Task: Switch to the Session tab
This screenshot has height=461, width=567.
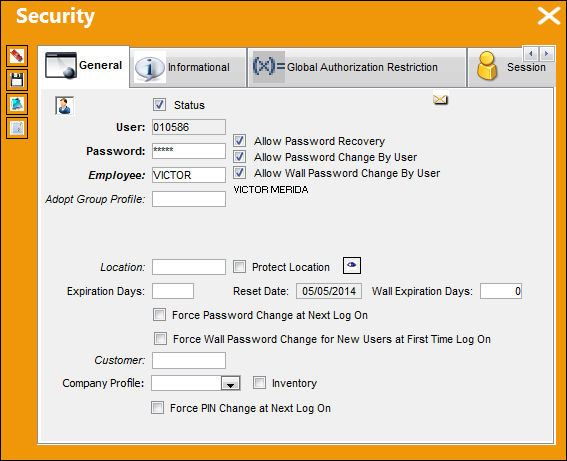Action: (x=511, y=67)
